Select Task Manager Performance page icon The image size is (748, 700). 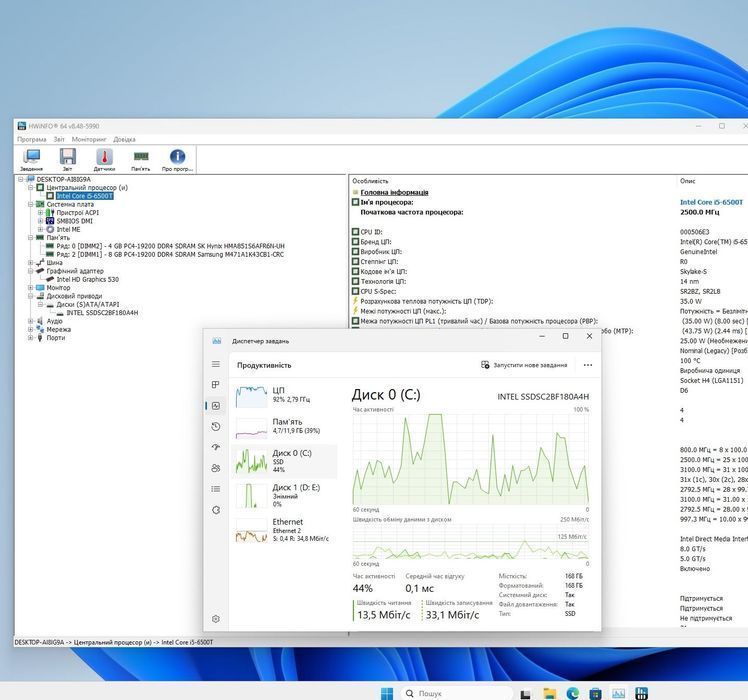coord(216,406)
